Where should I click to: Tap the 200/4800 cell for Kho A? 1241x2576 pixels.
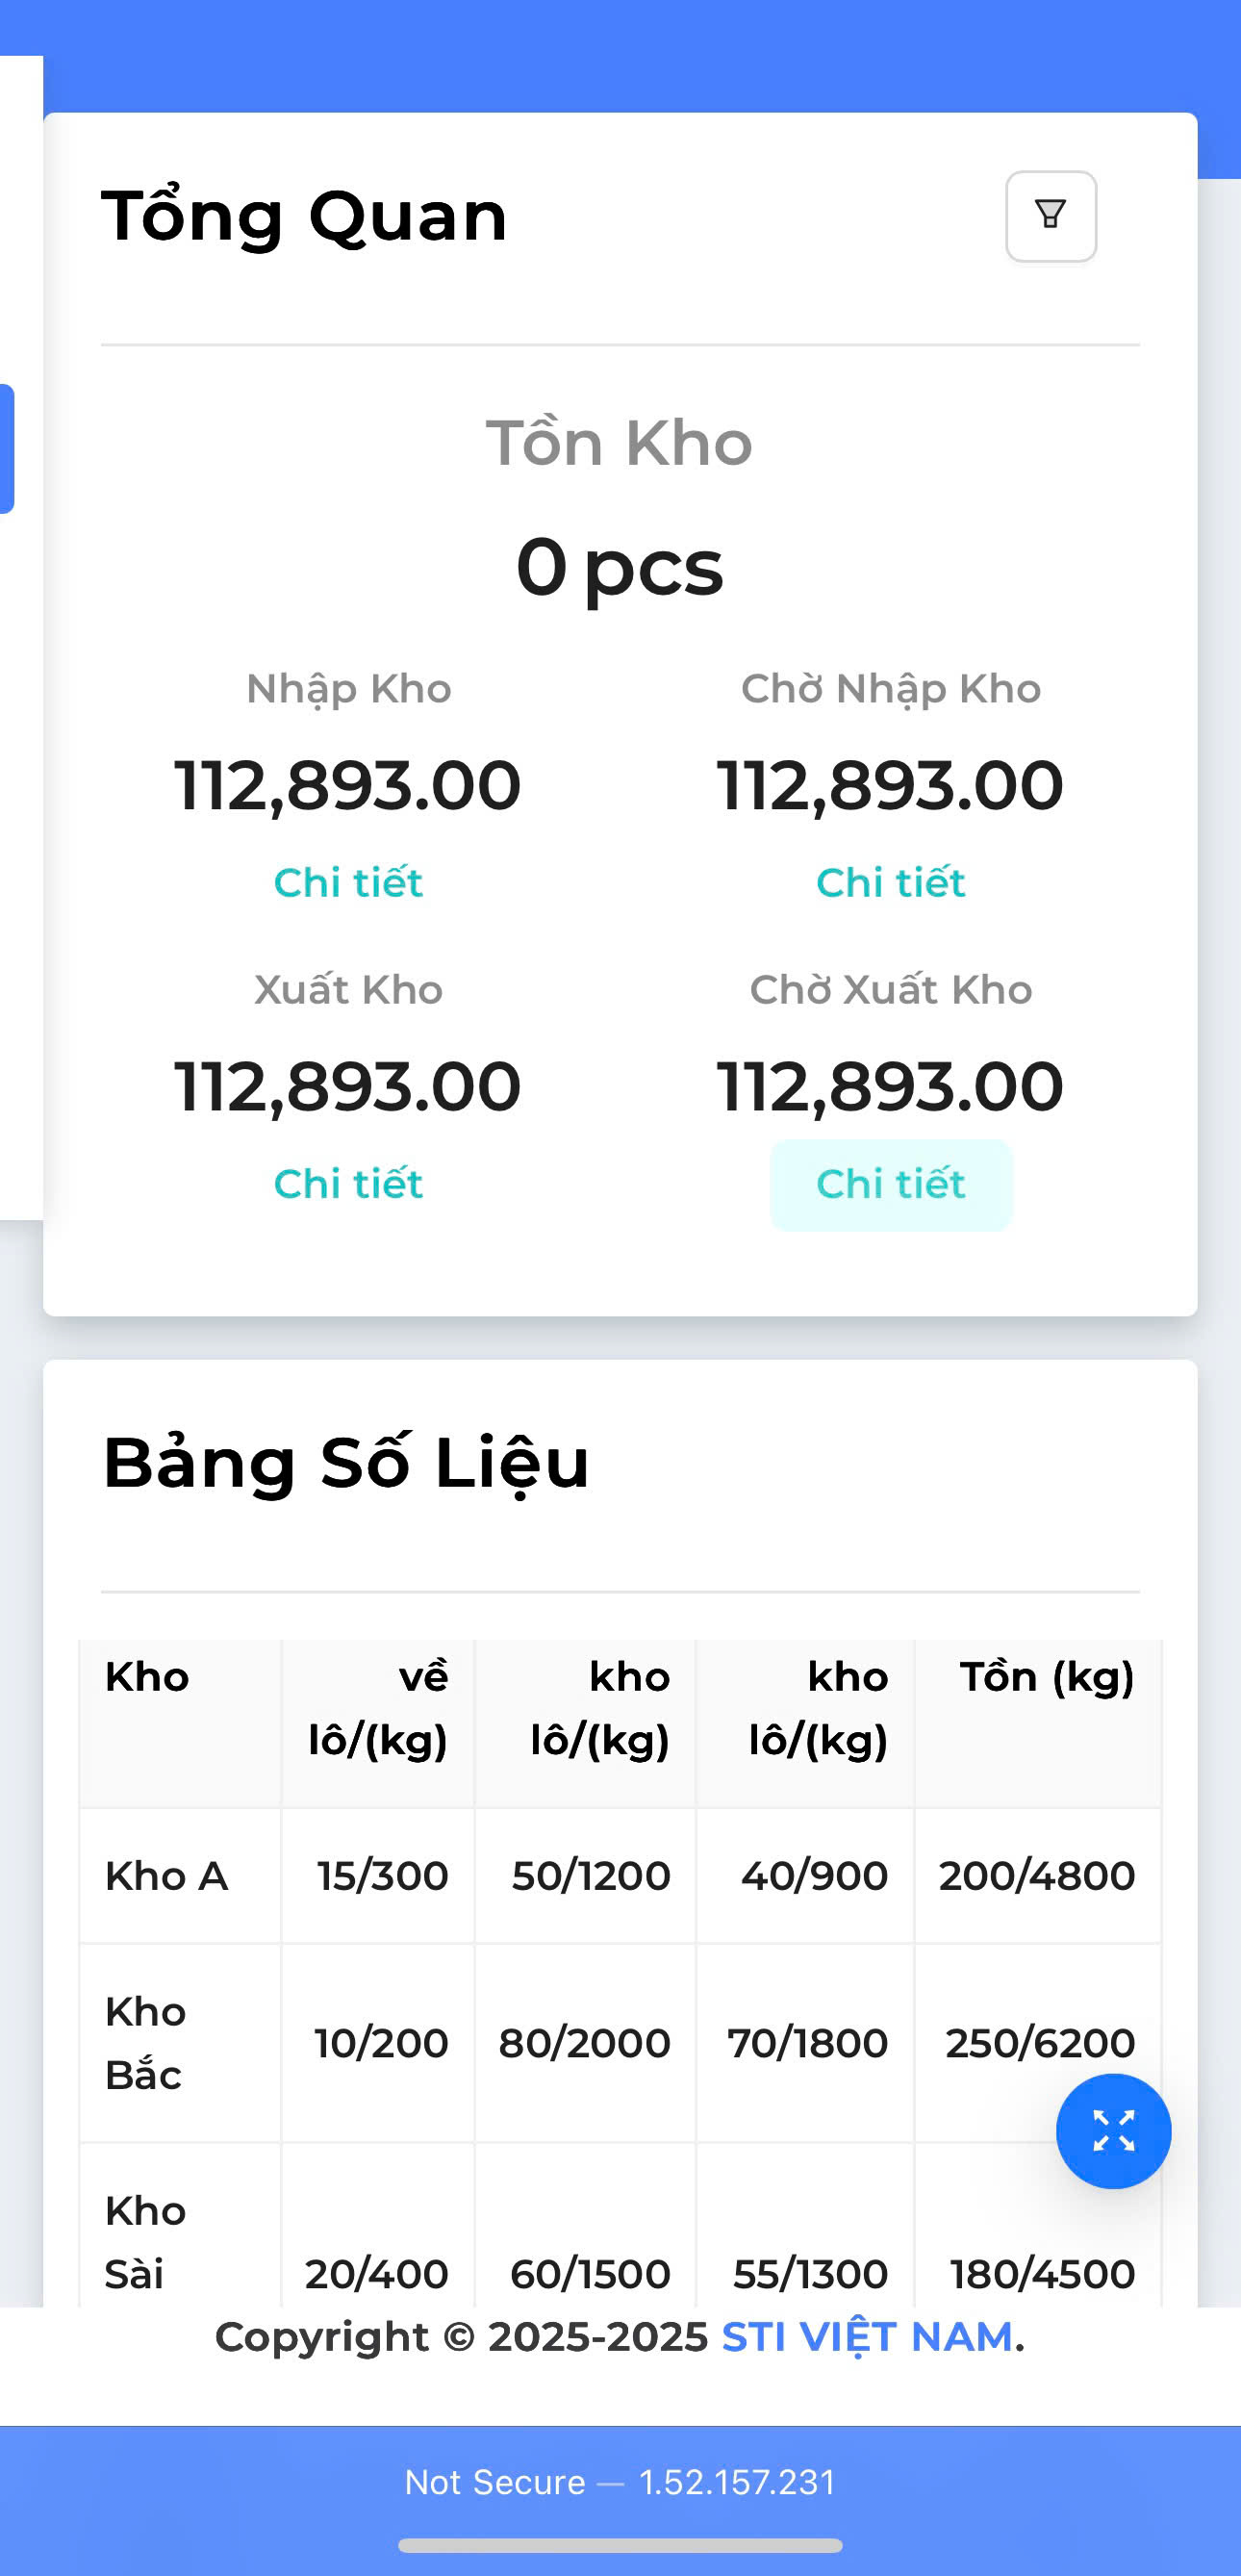(x=1036, y=1875)
